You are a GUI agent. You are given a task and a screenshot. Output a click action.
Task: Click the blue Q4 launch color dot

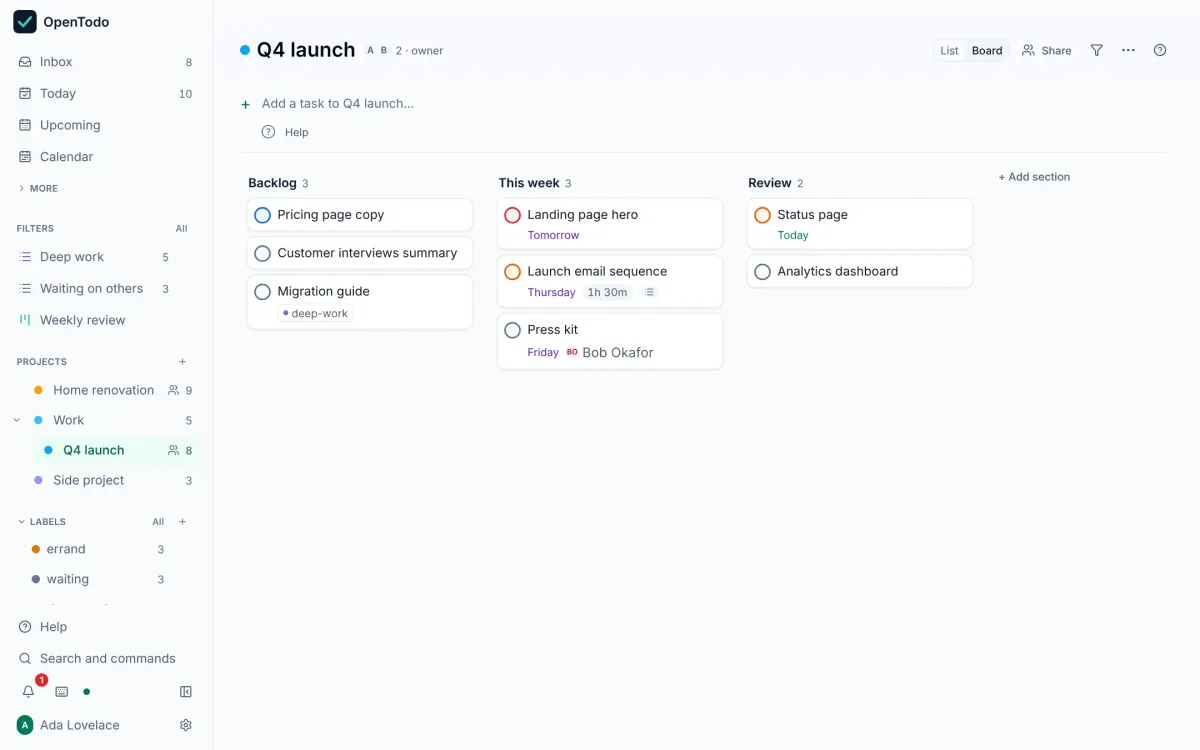click(x=245, y=50)
